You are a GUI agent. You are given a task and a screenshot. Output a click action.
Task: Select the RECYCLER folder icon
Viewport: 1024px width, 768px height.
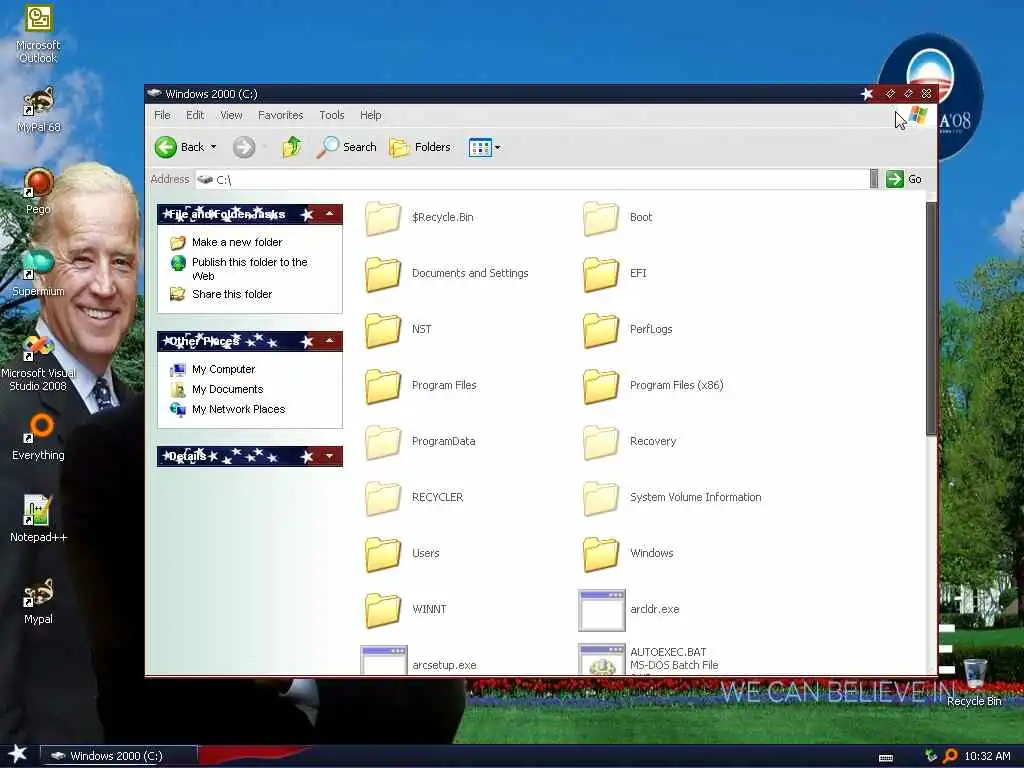pyautogui.click(x=383, y=498)
